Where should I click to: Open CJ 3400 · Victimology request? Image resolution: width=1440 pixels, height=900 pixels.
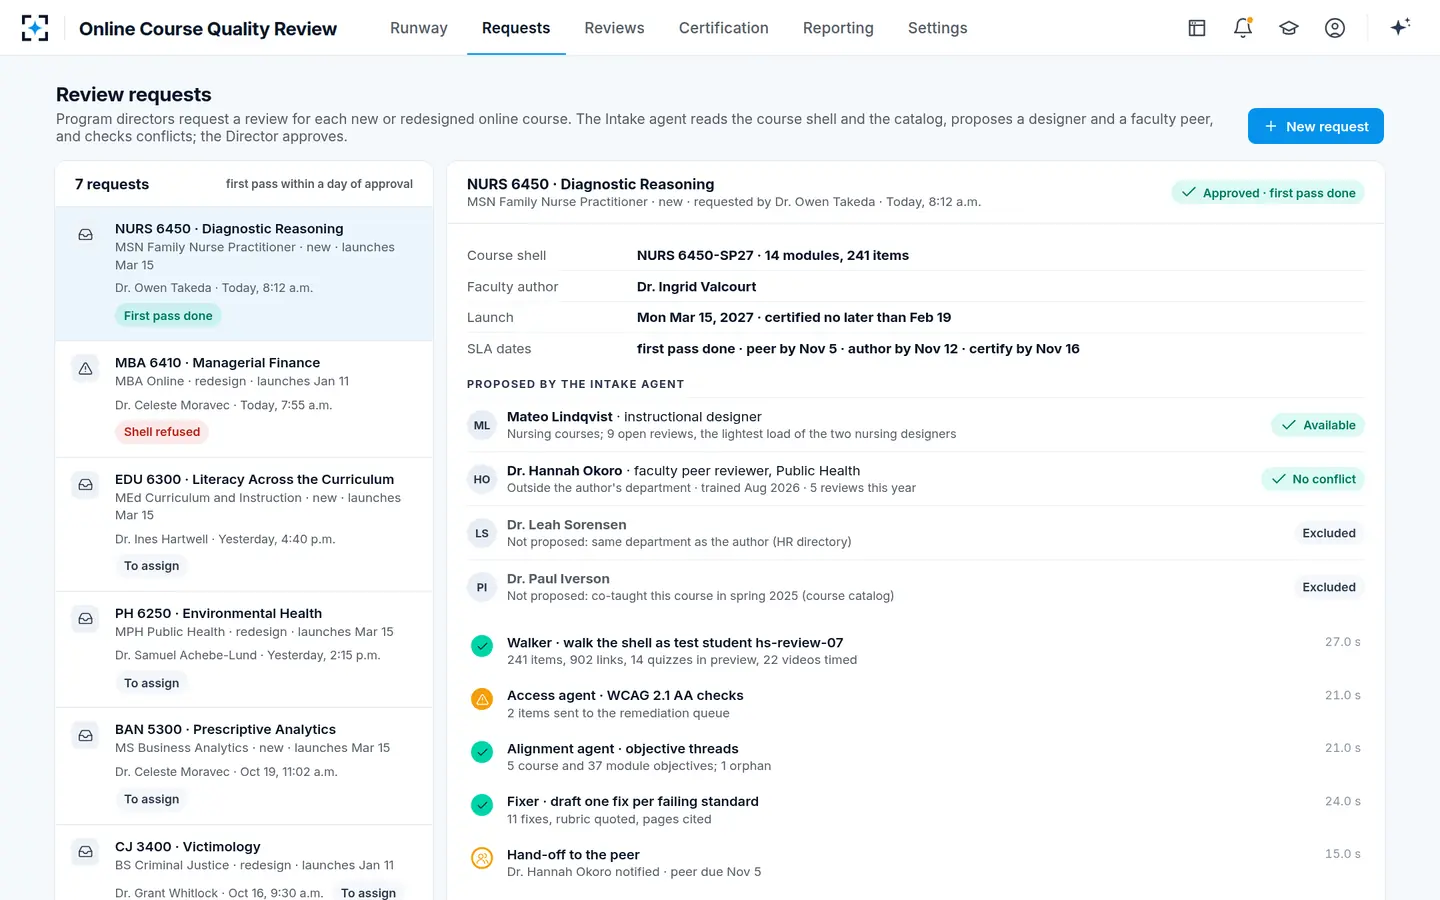244,862
